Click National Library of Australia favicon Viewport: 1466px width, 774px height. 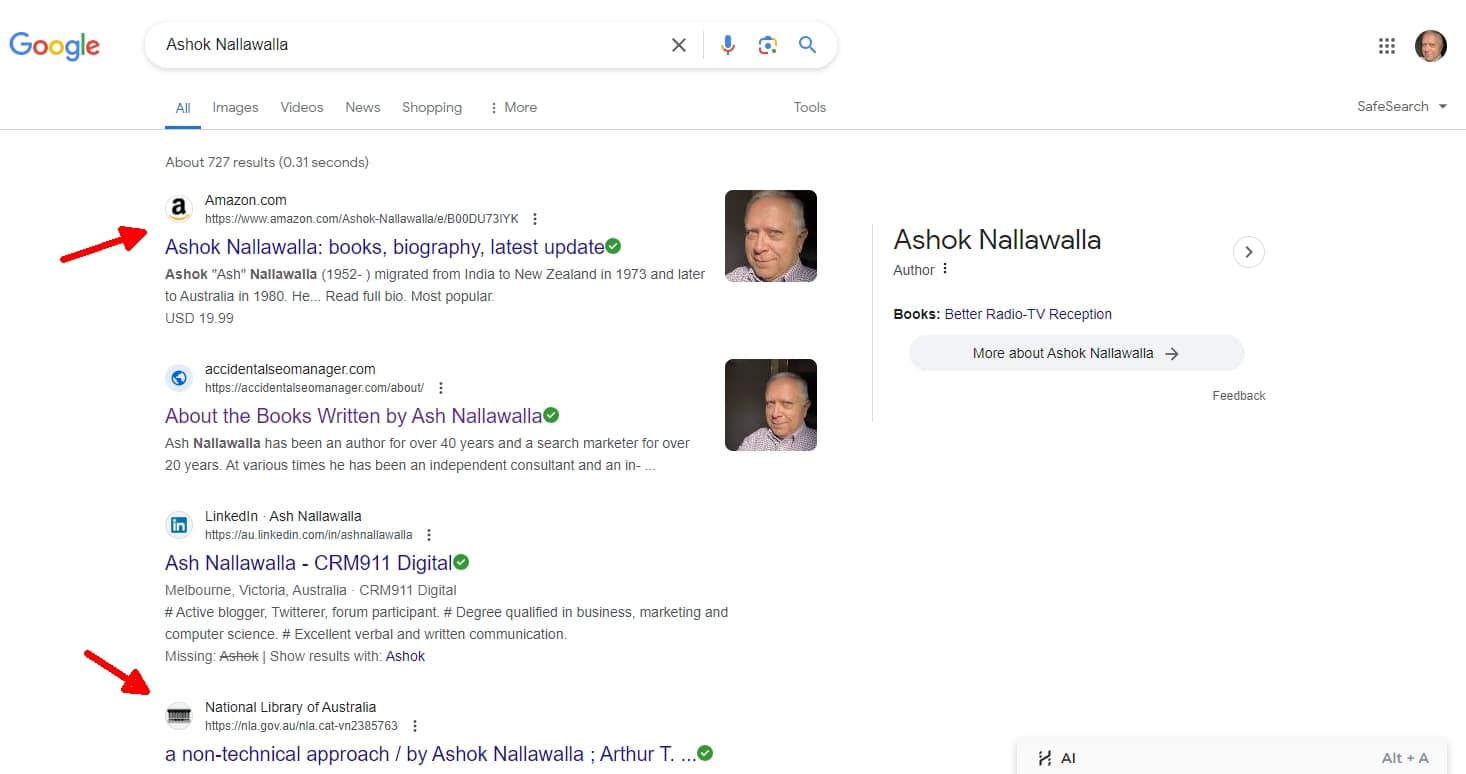[179, 716]
